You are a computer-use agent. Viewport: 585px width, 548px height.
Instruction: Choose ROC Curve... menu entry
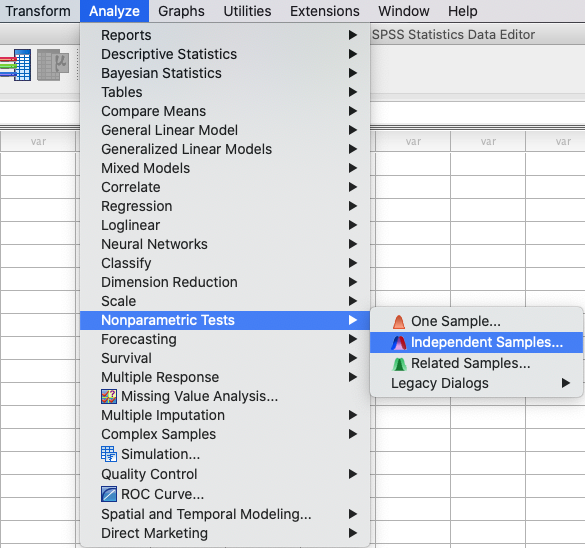click(225, 494)
